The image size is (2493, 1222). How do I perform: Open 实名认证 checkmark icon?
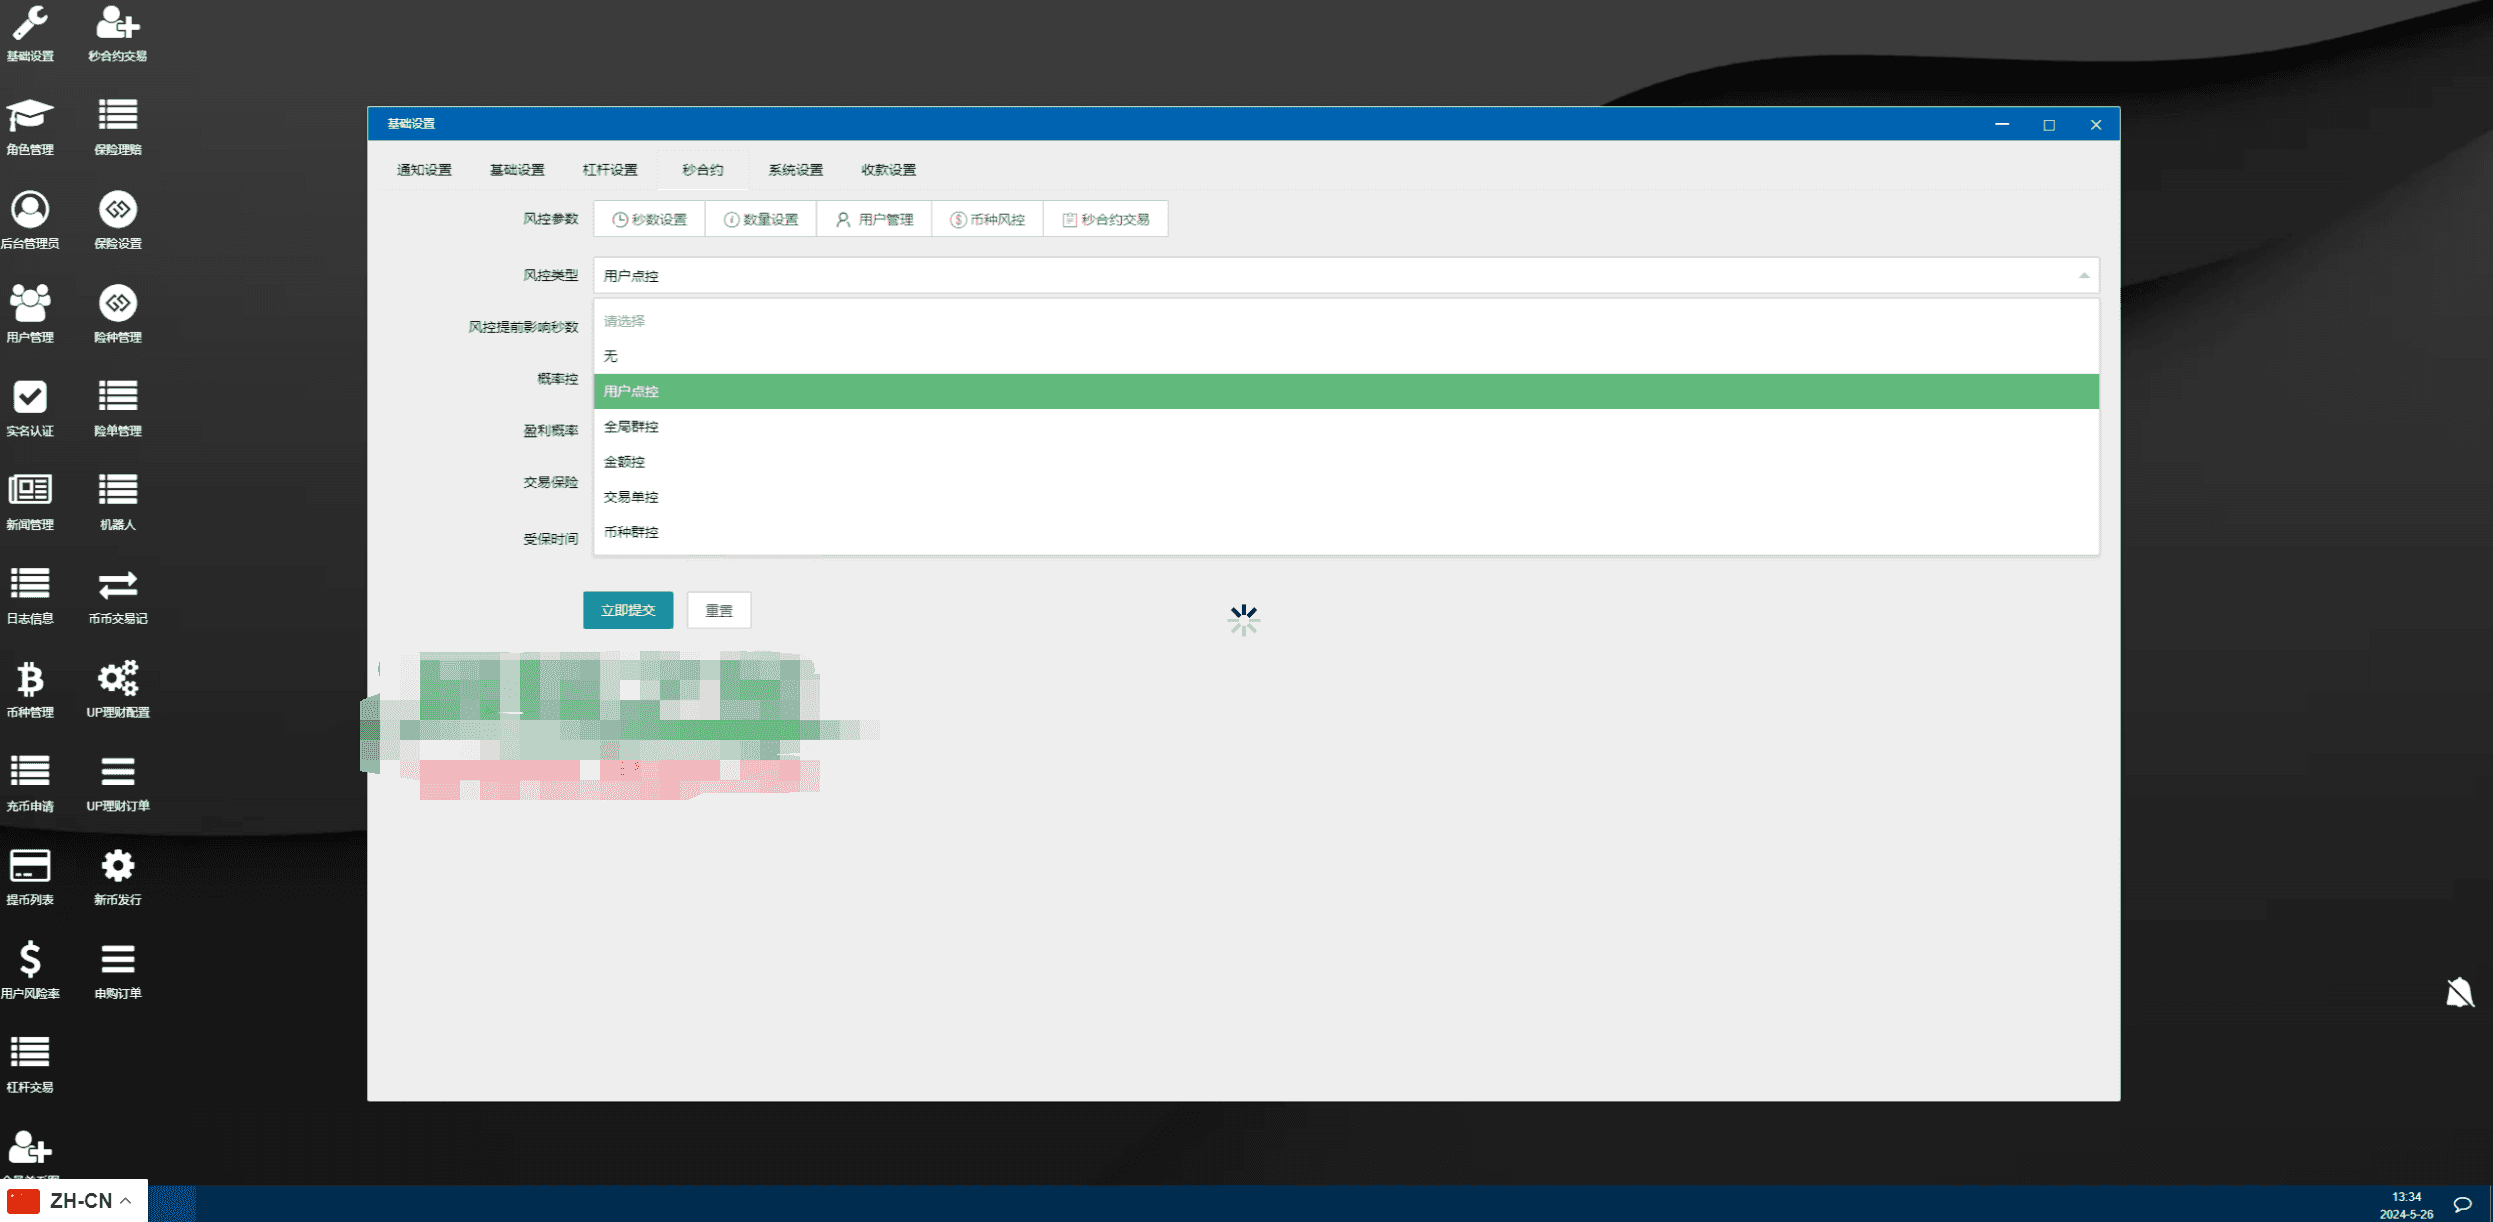[30, 397]
